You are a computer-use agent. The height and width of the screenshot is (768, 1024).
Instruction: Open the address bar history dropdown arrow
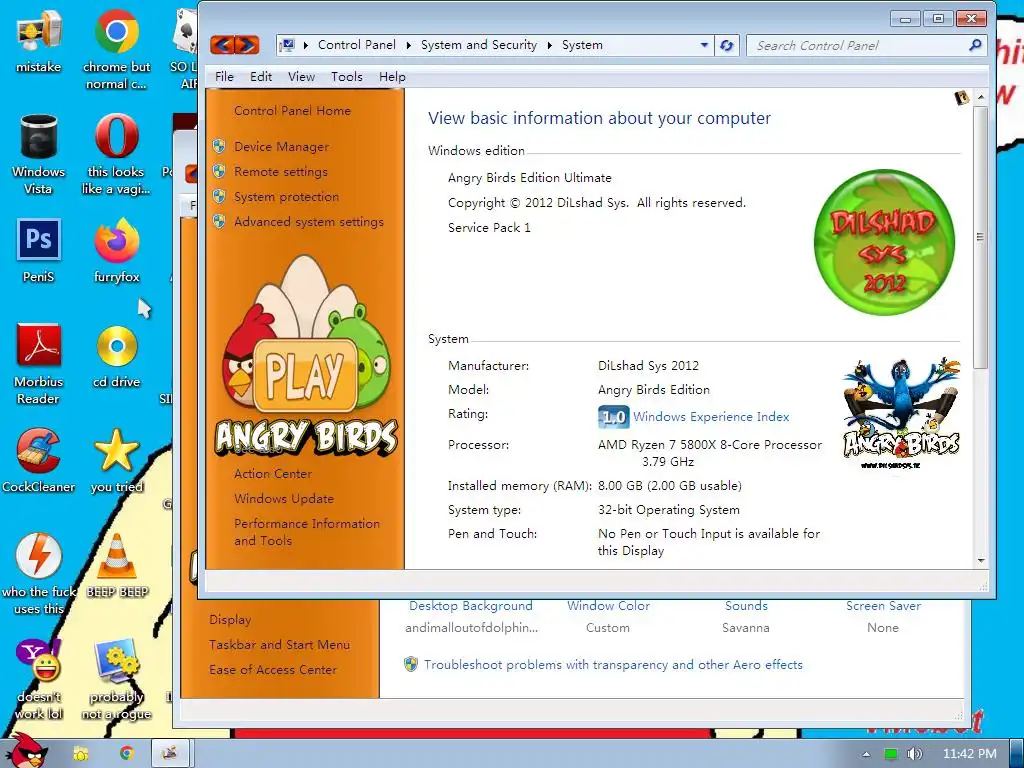click(704, 45)
